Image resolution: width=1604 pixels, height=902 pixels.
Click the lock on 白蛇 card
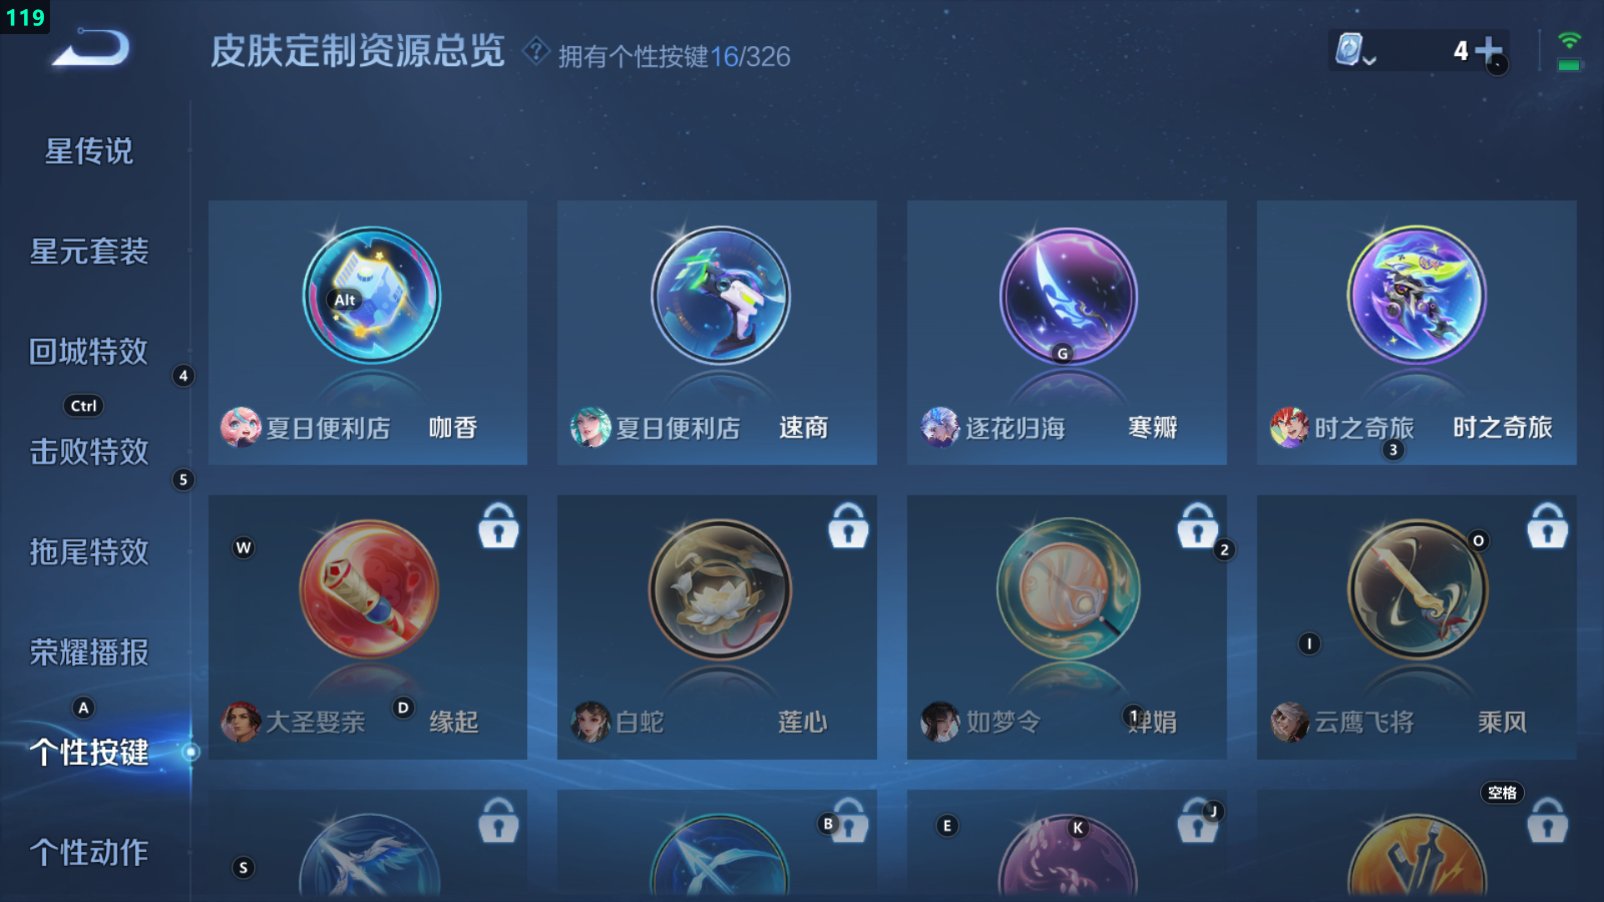click(848, 525)
